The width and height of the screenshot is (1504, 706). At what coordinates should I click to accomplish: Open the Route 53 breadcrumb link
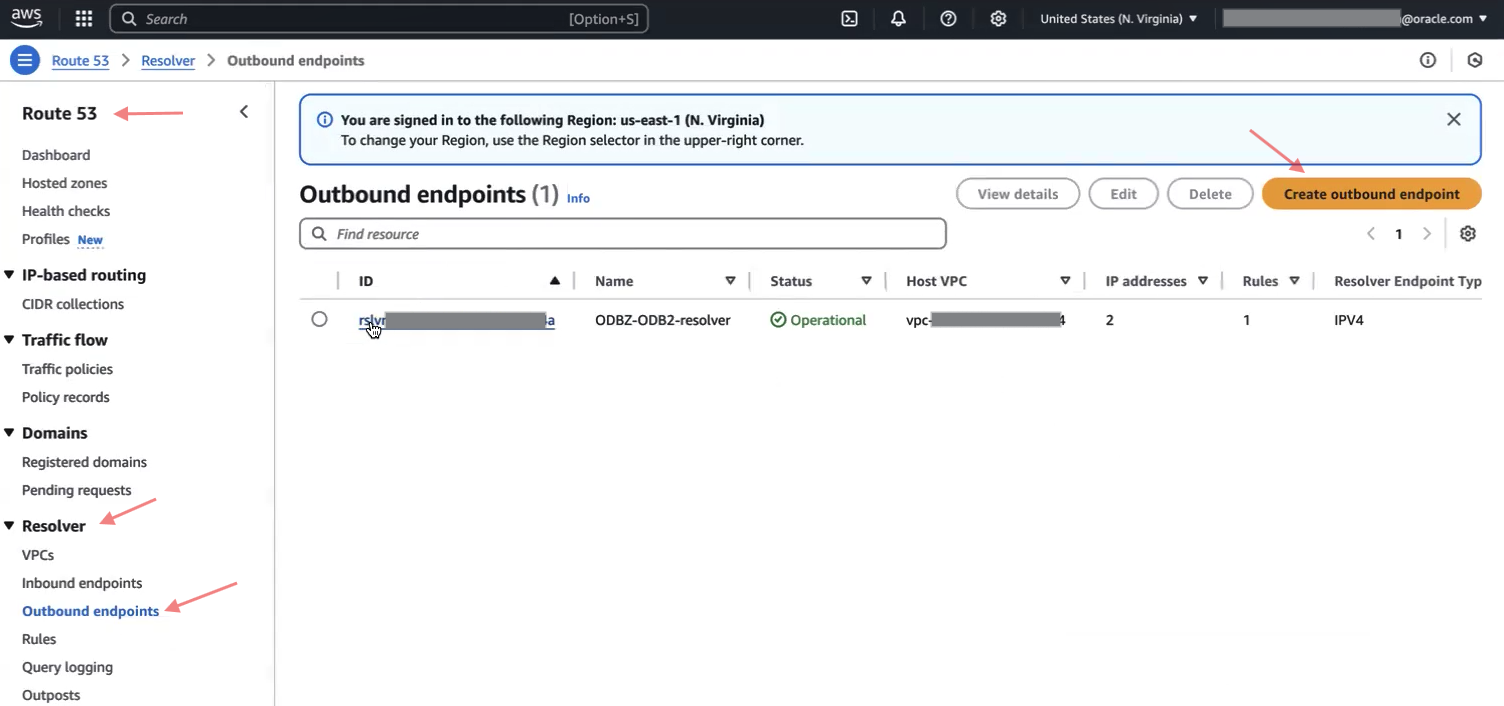[x=80, y=60]
